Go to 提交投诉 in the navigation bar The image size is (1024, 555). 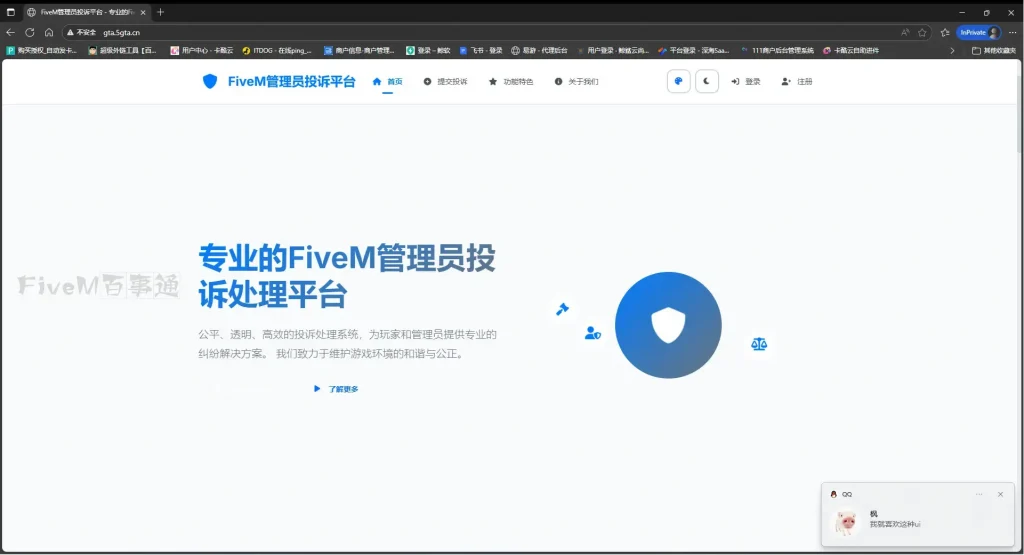pyautogui.click(x=445, y=82)
